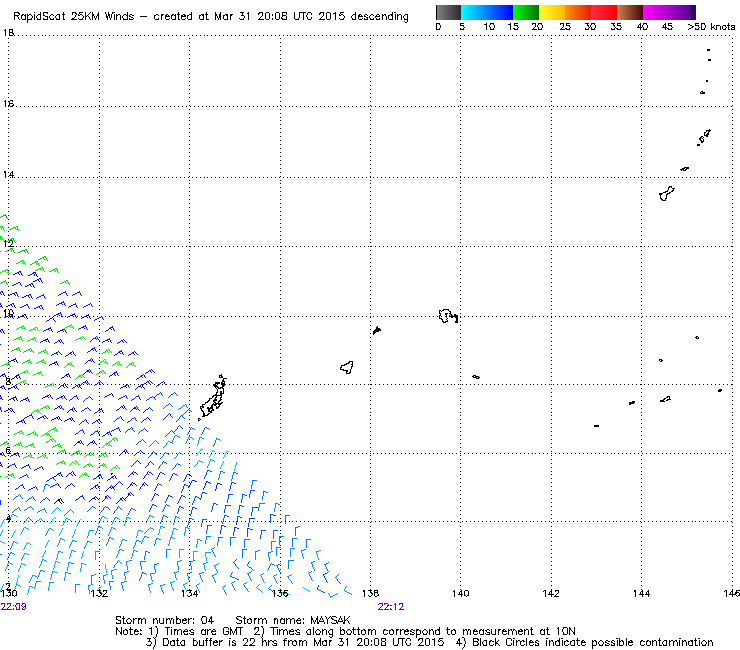Click the "45" legend scale label

(x=667, y=26)
